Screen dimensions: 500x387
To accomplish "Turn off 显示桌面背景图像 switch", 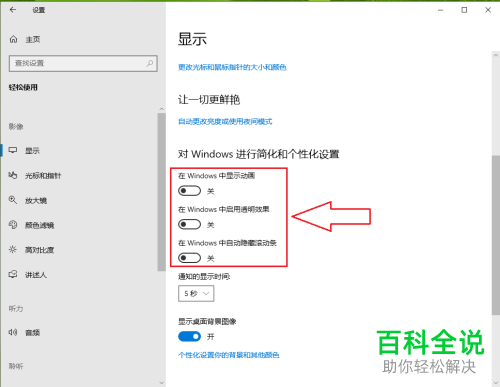I will point(189,336).
